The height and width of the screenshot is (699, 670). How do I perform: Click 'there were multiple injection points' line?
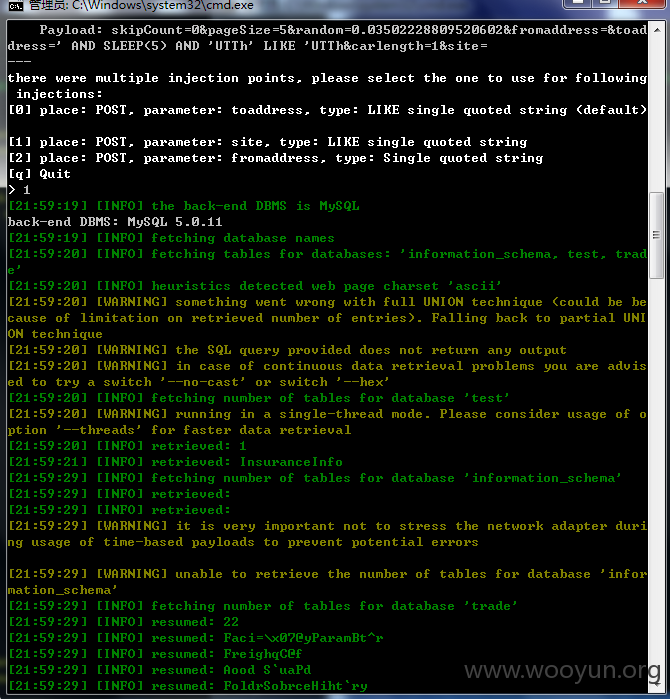(x=327, y=78)
